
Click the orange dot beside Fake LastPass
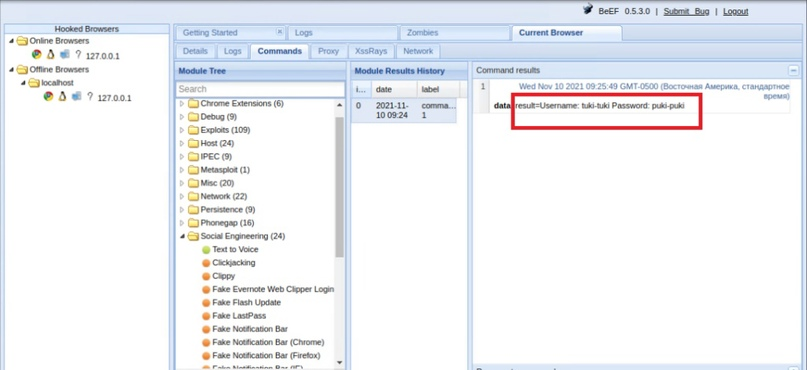pos(206,316)
